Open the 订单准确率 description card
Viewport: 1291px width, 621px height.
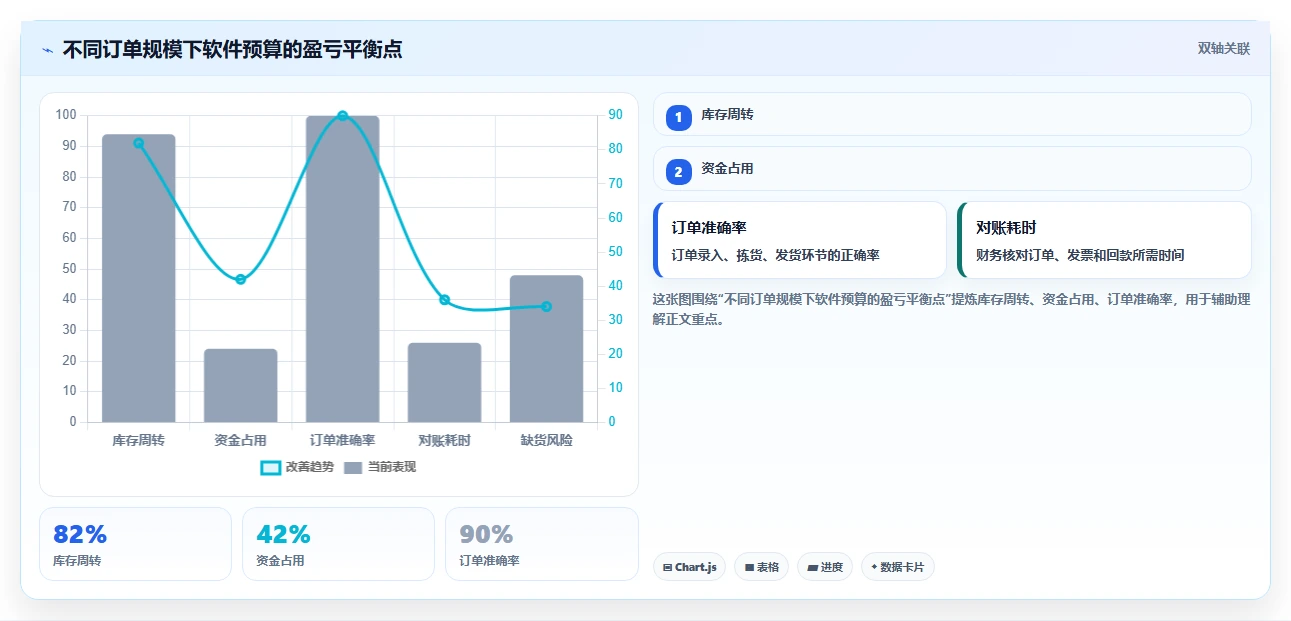tap(800, 240)
